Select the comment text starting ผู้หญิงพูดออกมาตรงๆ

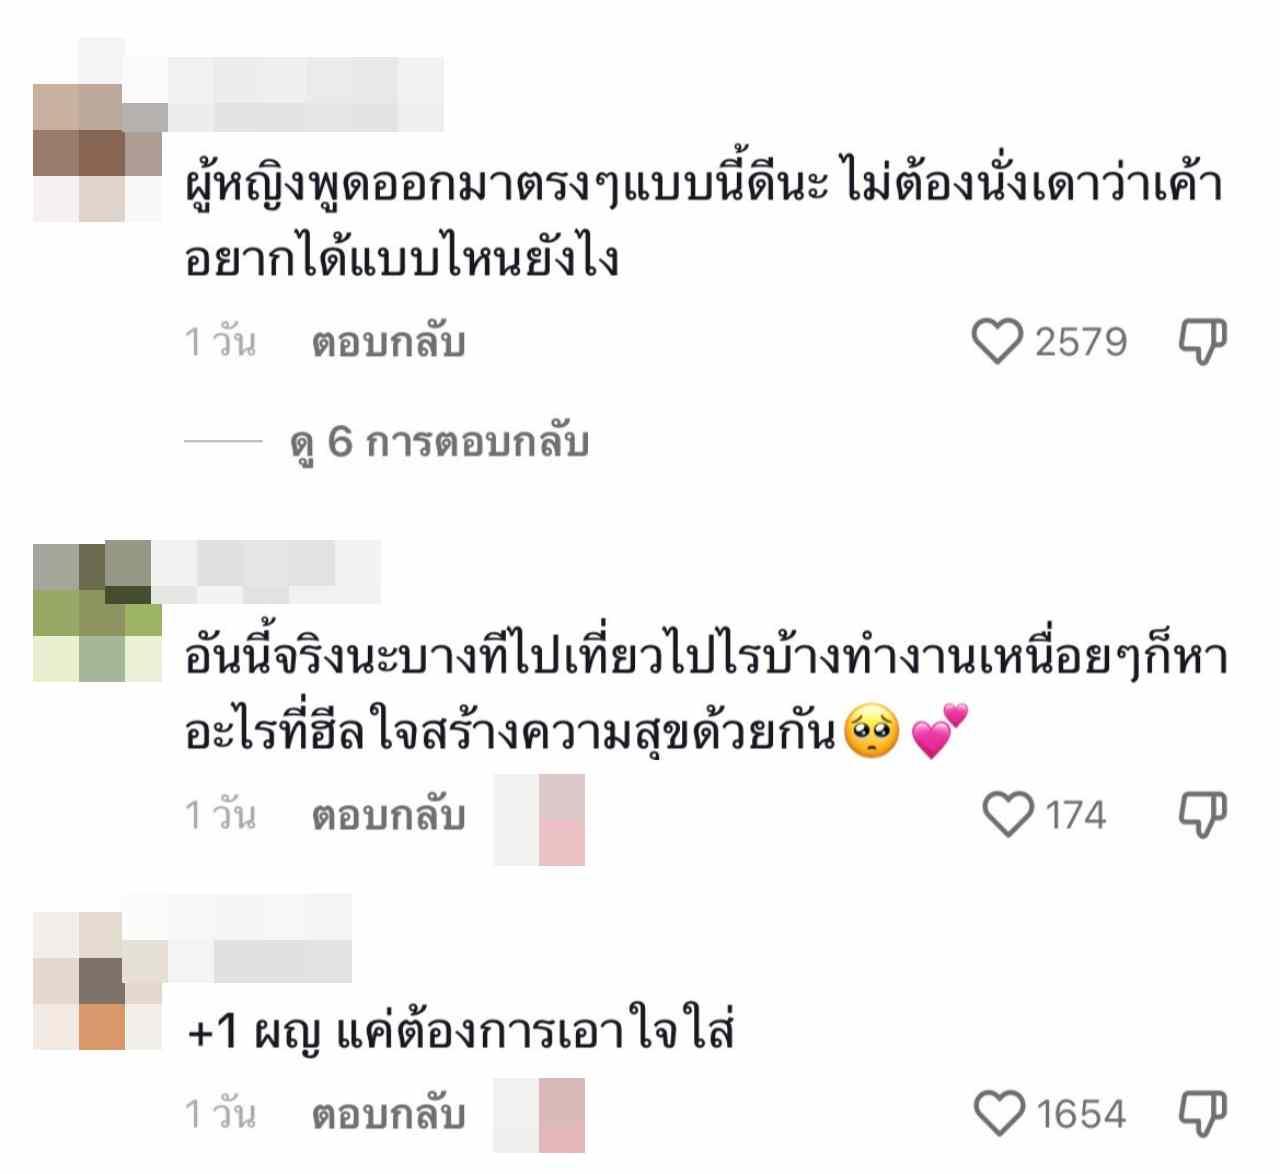(704, 222)
